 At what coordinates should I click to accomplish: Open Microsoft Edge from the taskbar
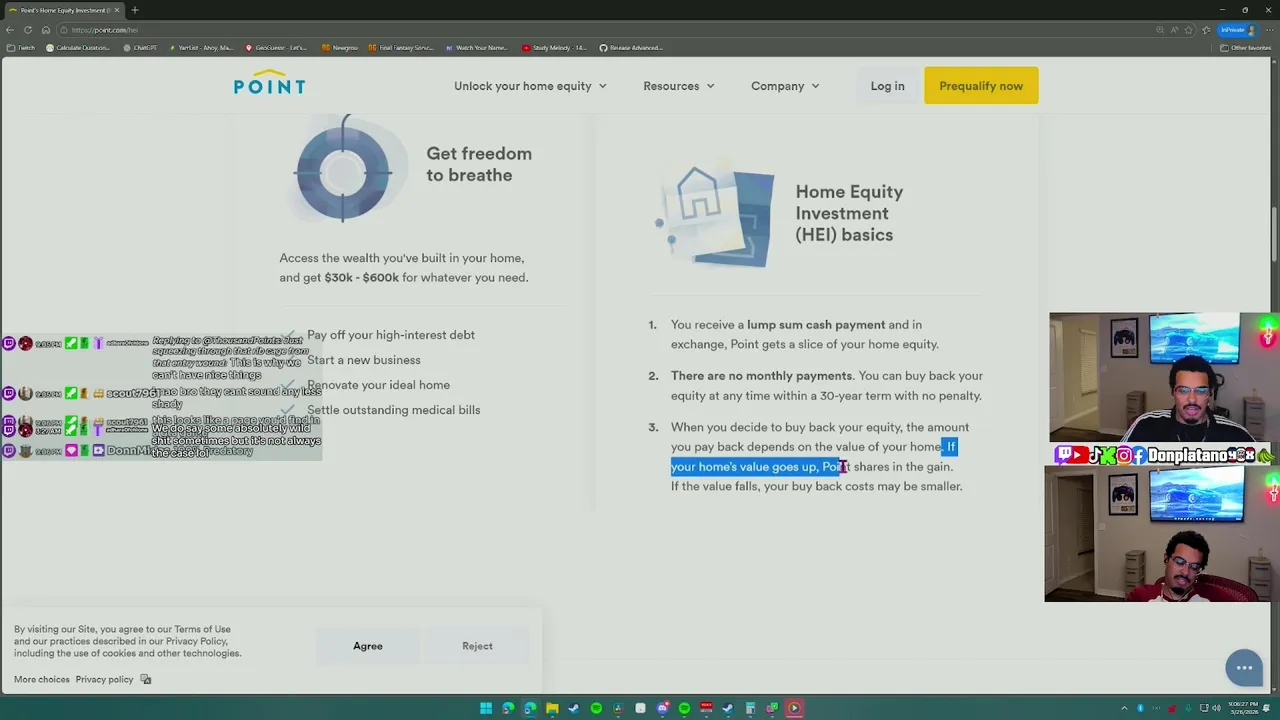530,708
